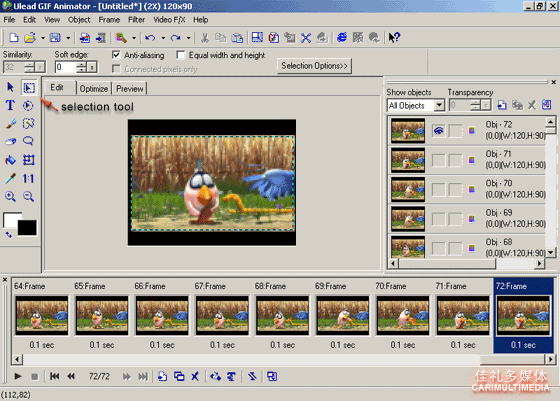The width and height of the screenshot is (560, 401).
Task: Click the frame panel horizontal scrollbar
Action: [x=283, y=359]
